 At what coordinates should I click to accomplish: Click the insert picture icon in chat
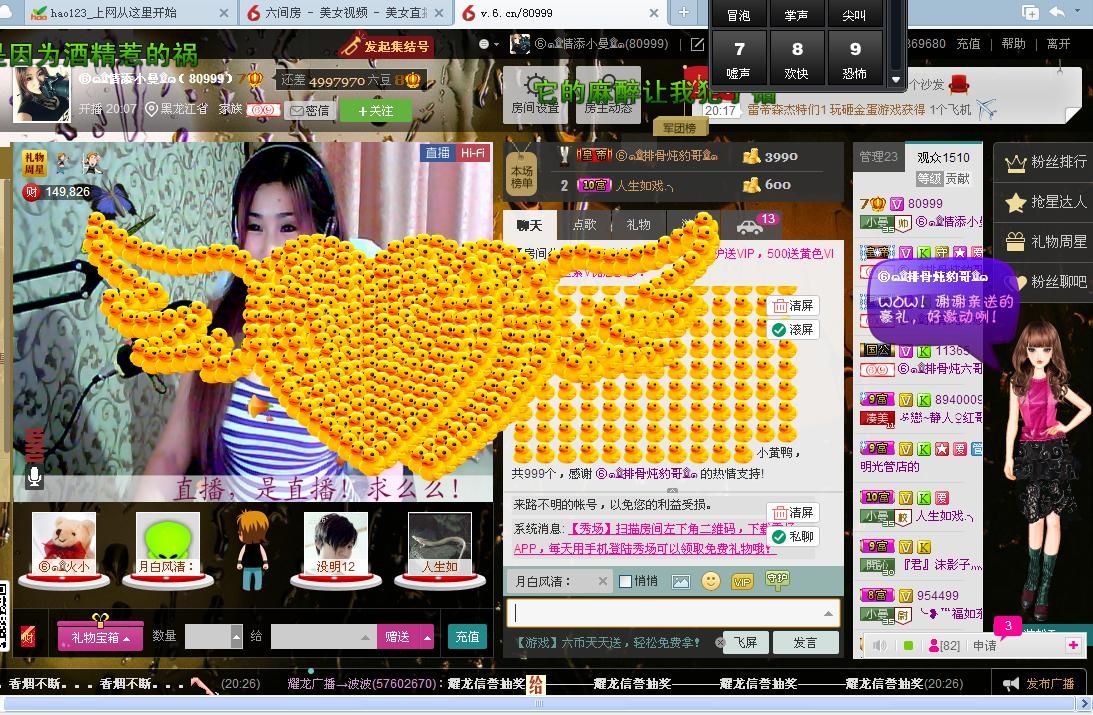(x=681, y=581)
